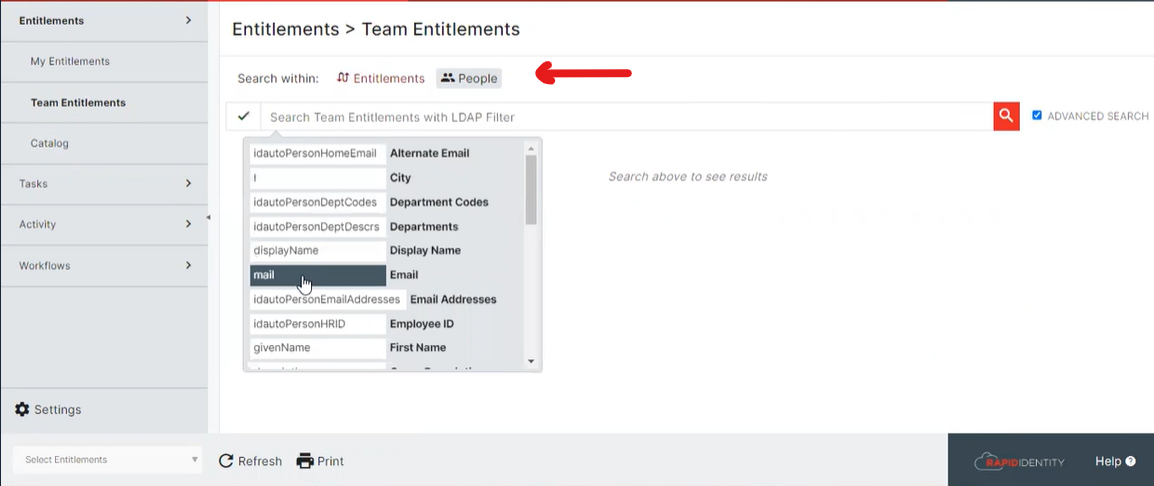The height and width of the screenshot is (486, 1154).
Task: Click the People scope icon
Action: pos(447,77)
